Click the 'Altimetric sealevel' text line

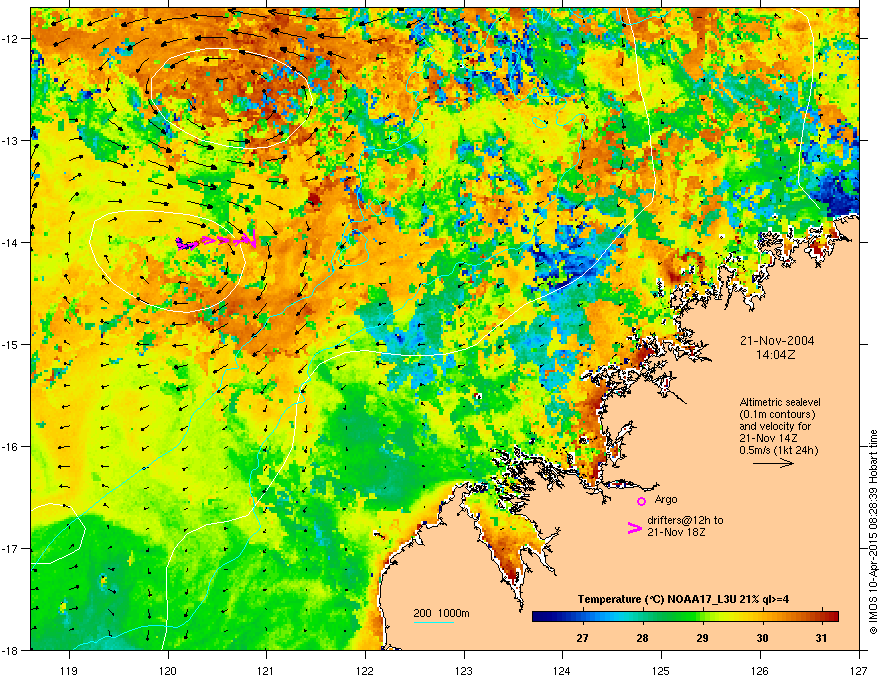click(x=780, y=403)
